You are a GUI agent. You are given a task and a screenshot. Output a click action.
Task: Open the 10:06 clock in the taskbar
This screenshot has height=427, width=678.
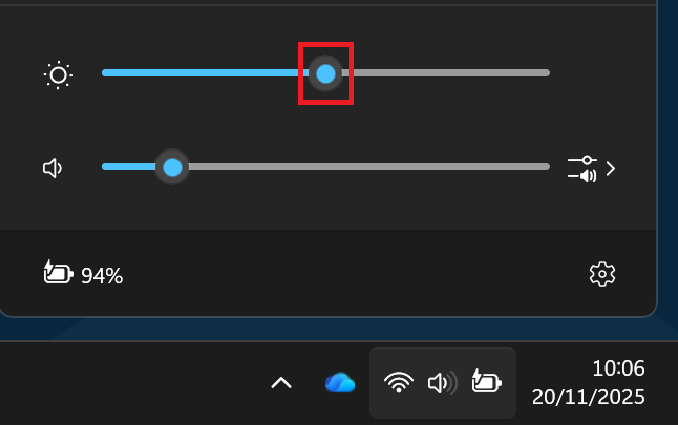click(x=618, y=369)
